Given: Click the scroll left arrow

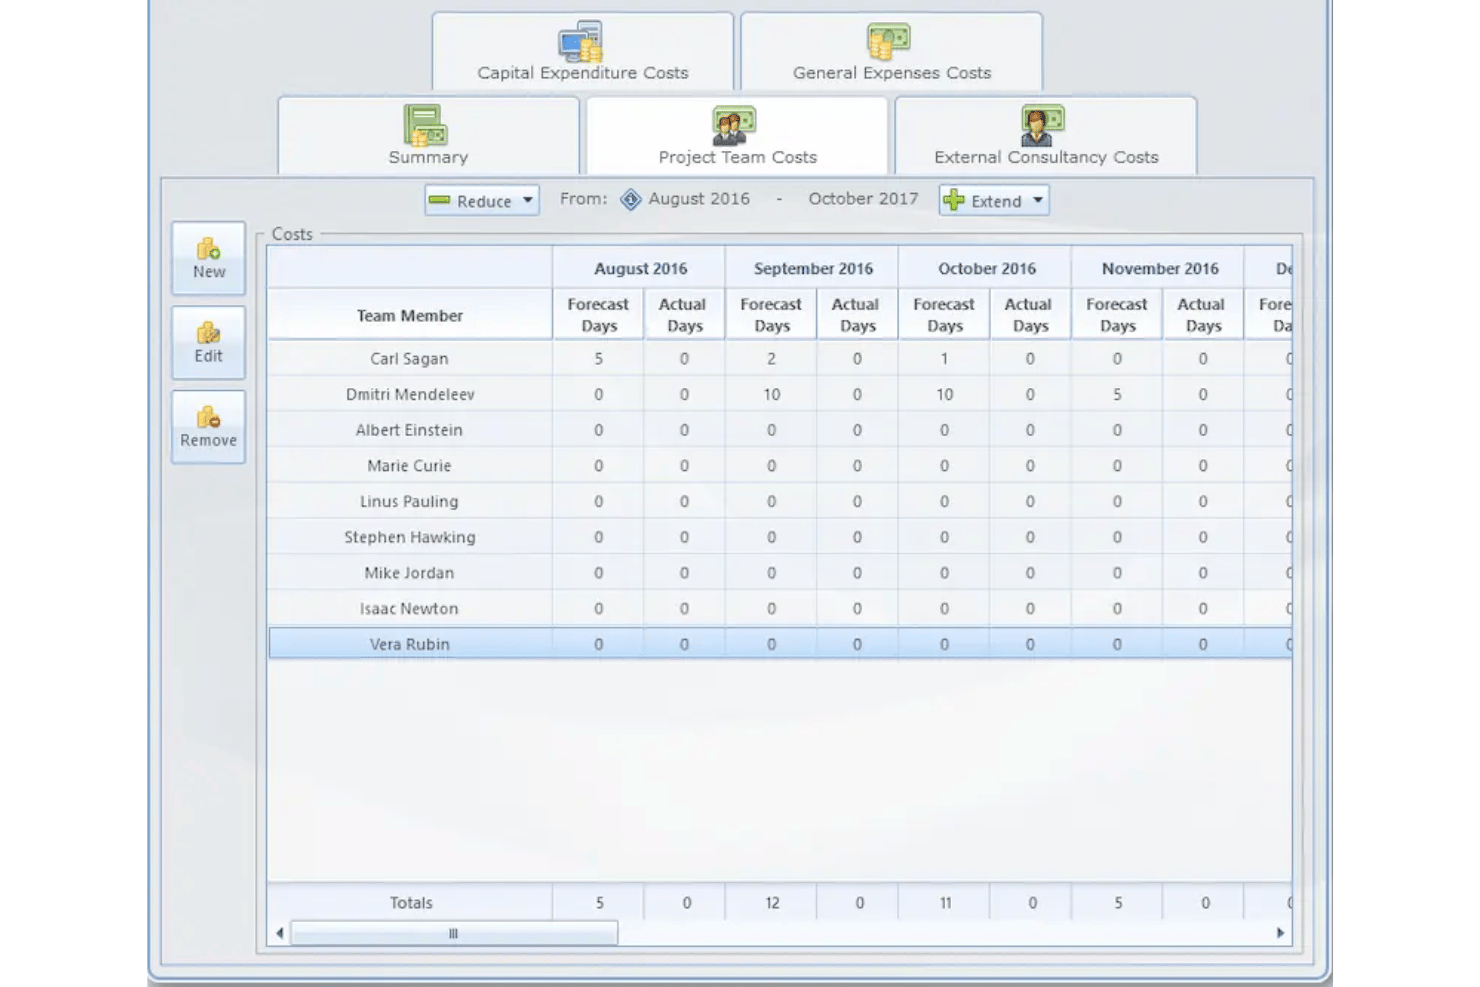Looking at the screenshot, I should (x=279, y=933).
